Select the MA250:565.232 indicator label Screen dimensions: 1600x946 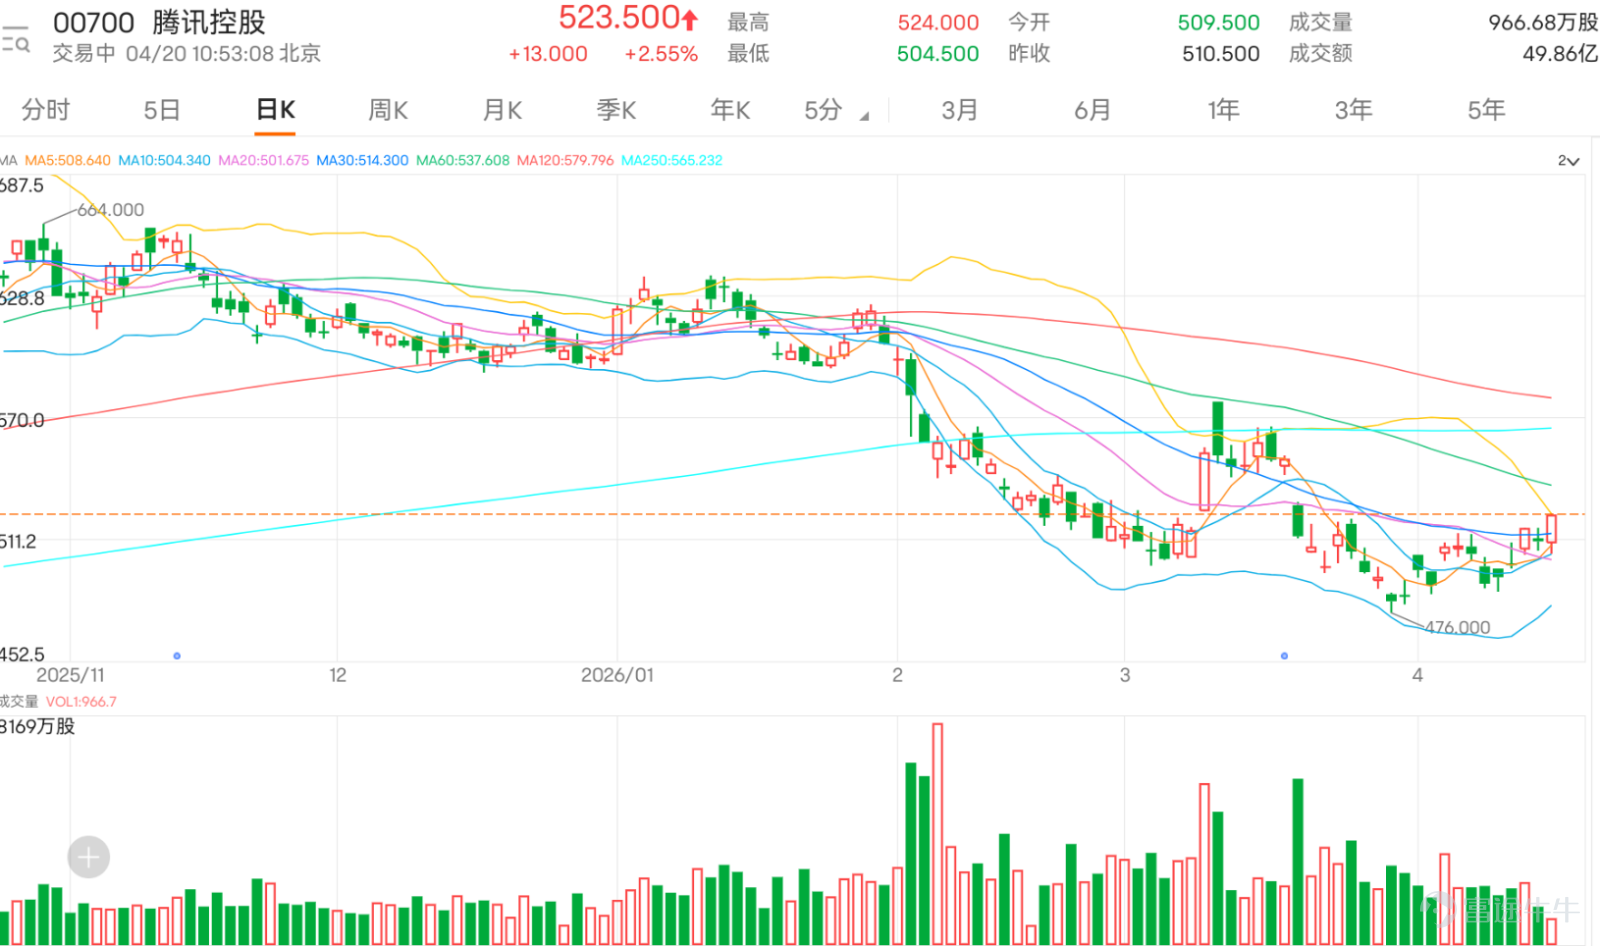[671, 160]
